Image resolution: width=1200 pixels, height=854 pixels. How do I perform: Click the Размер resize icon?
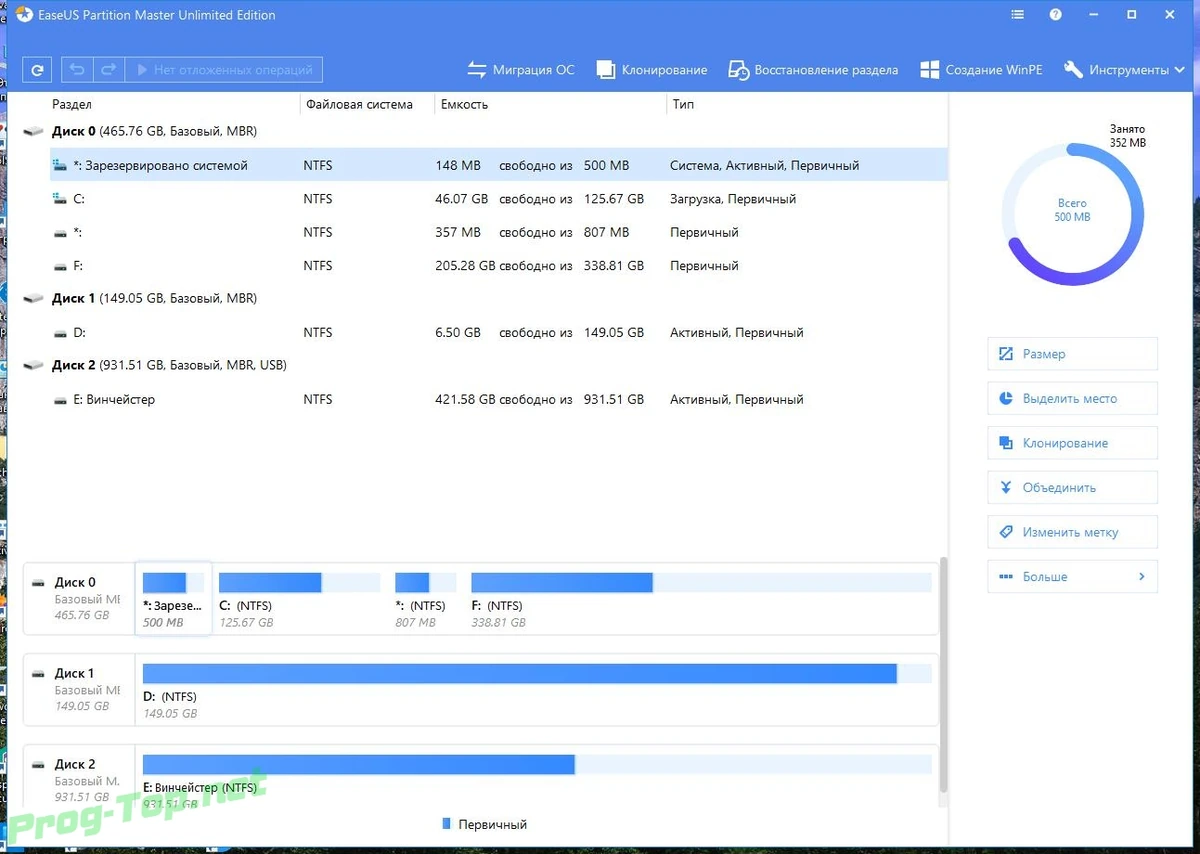1006,354
